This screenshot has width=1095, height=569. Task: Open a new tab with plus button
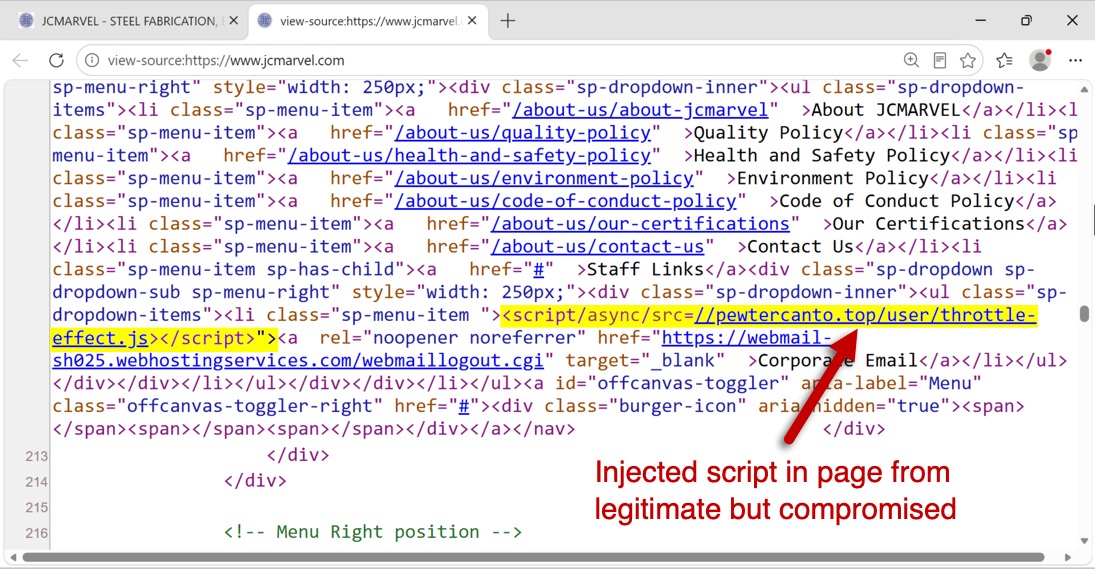508,21
